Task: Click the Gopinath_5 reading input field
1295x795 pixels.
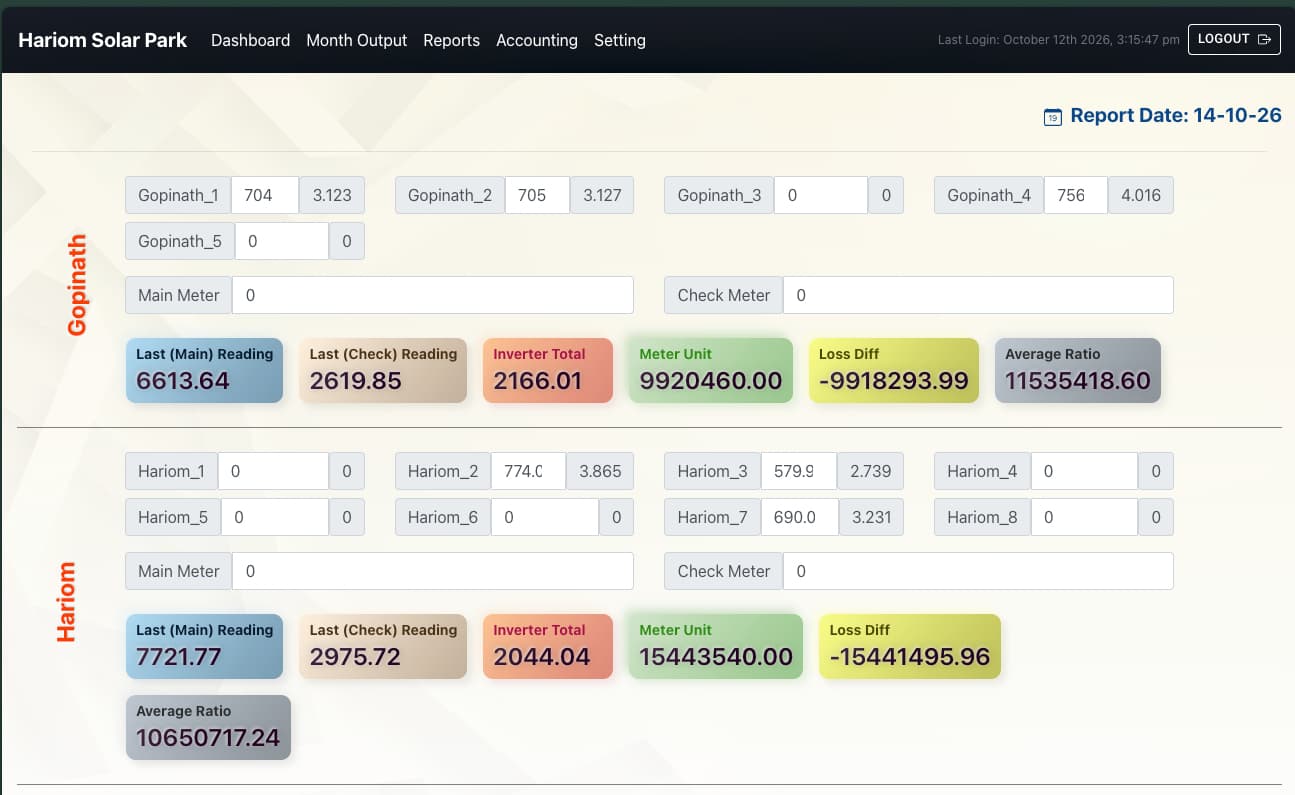Action: [282, 241]
